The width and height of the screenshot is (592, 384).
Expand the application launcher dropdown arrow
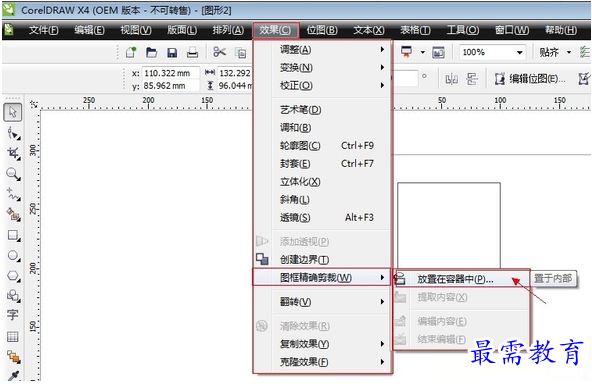[x=422, y=52]
